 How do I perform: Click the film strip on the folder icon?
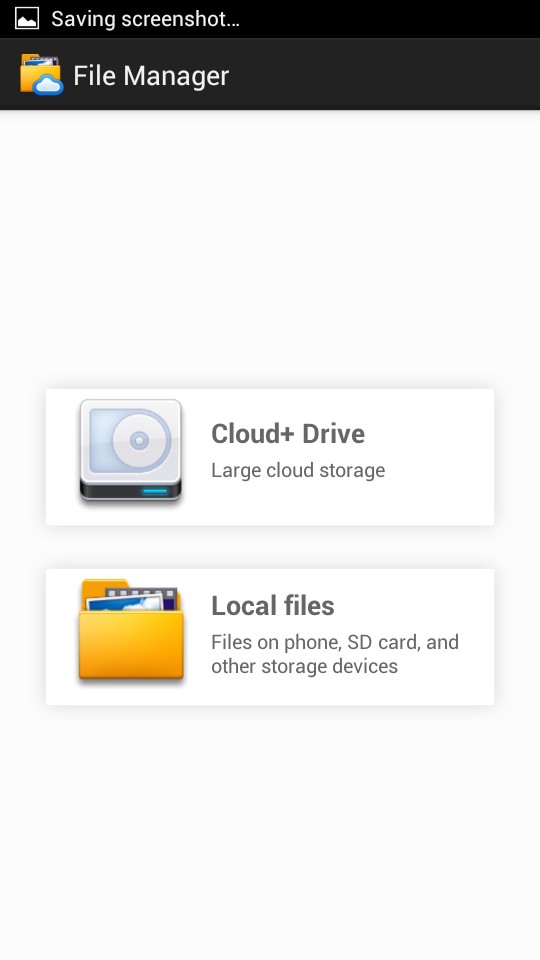click(x=142, y=594)
